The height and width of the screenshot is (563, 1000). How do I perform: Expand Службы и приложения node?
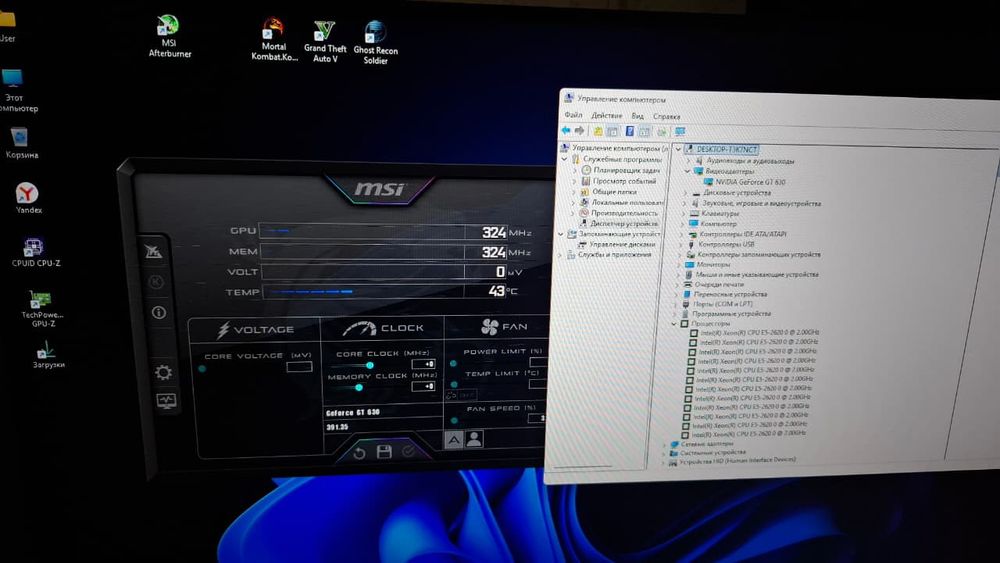coord(561,254)
